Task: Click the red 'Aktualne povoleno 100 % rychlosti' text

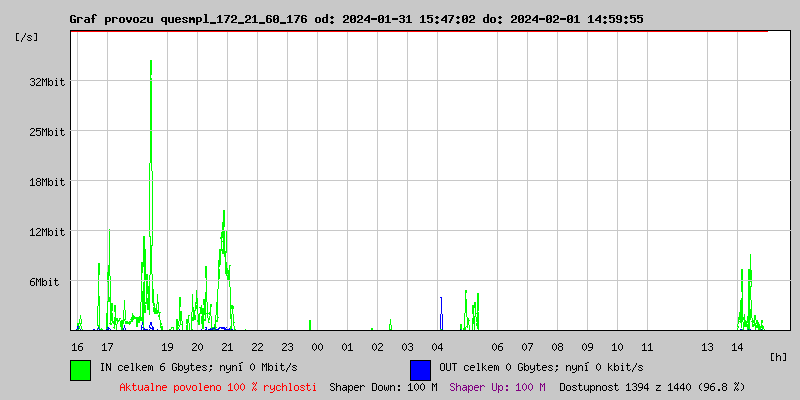Action: tap(218, 386)
